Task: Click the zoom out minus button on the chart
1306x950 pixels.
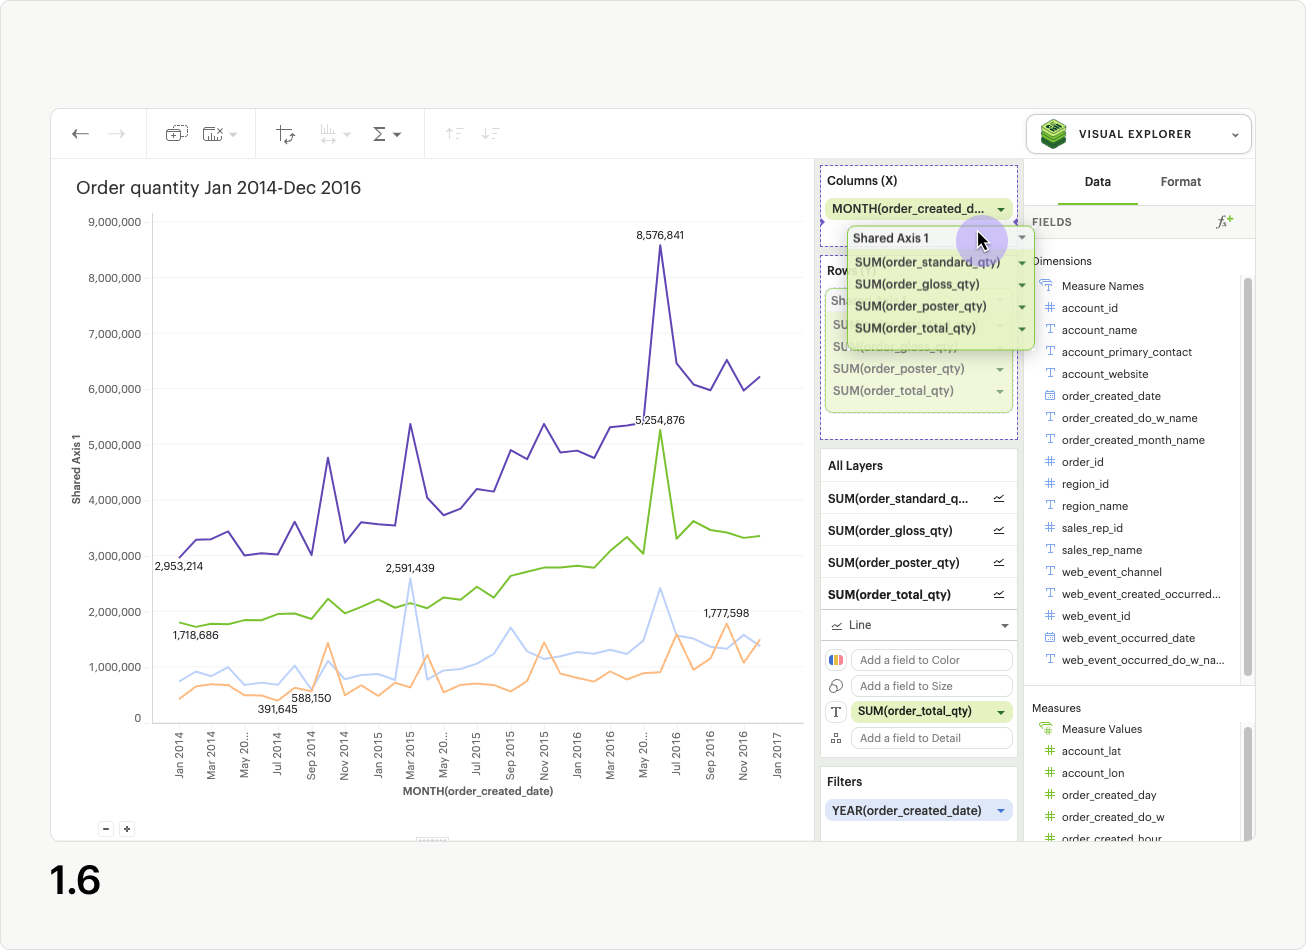Action: 106,828
